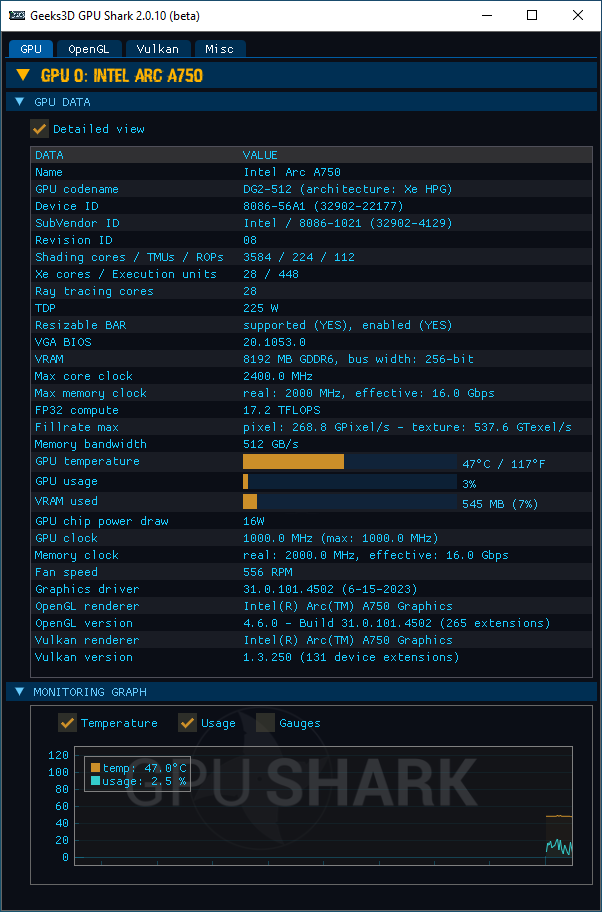Click VRAM used reading '545 MB (7%)'
The height and width of the screenshot is (912, 602).
pyautogui.click(x=500, y=504)
